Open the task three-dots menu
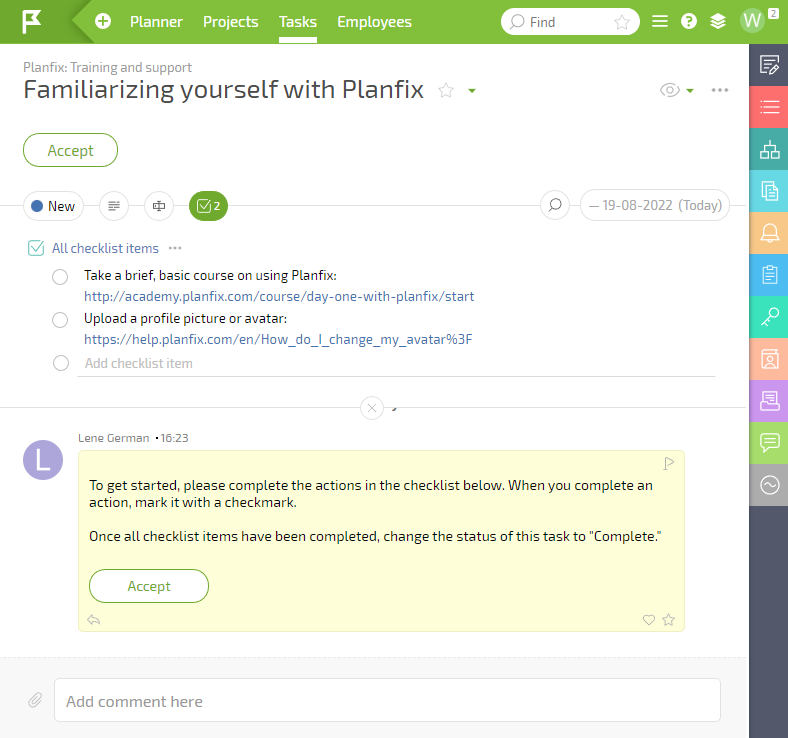 coord(720,90)
